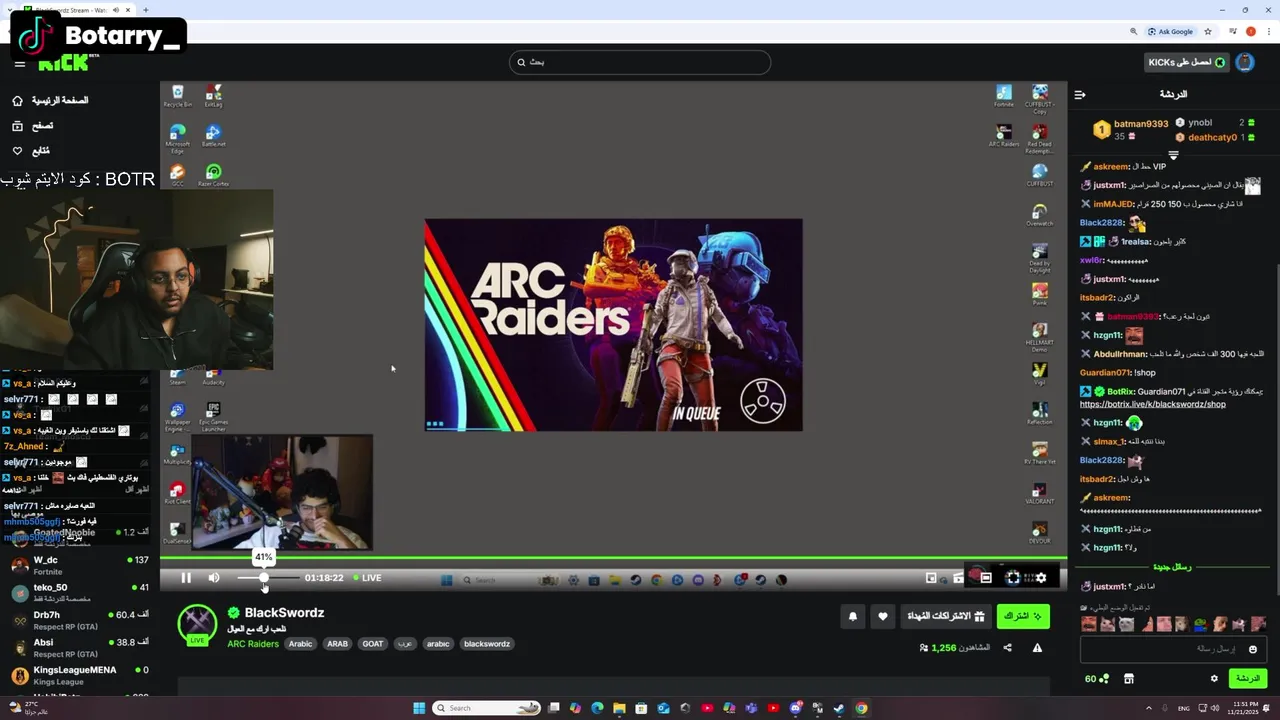The height and width of the screenshot is (720, 1280).
Task: Open Absi channel in sidebar
Action: pyautogui.click(x=78, y=648)
